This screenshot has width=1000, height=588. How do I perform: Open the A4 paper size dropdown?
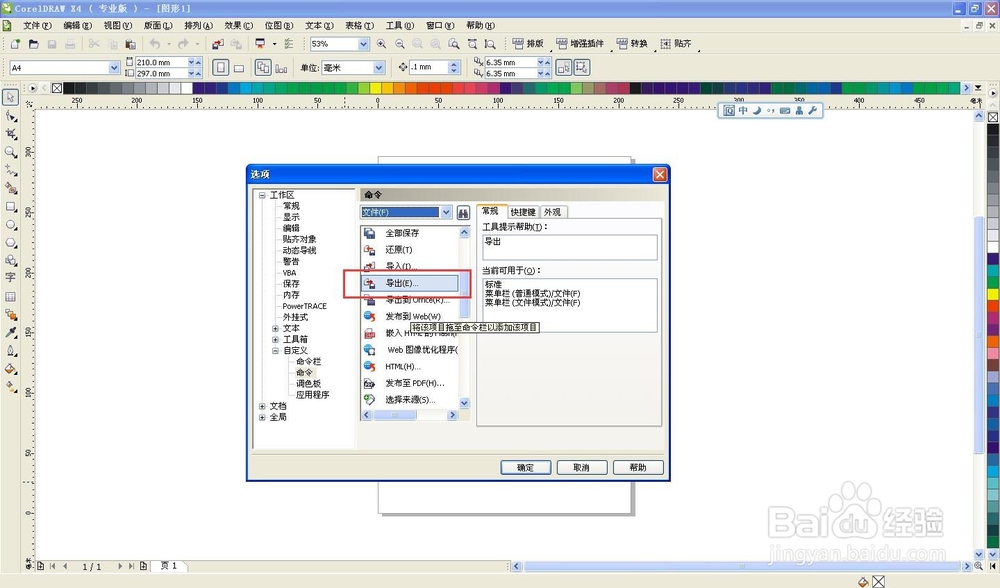pos(114,68)
